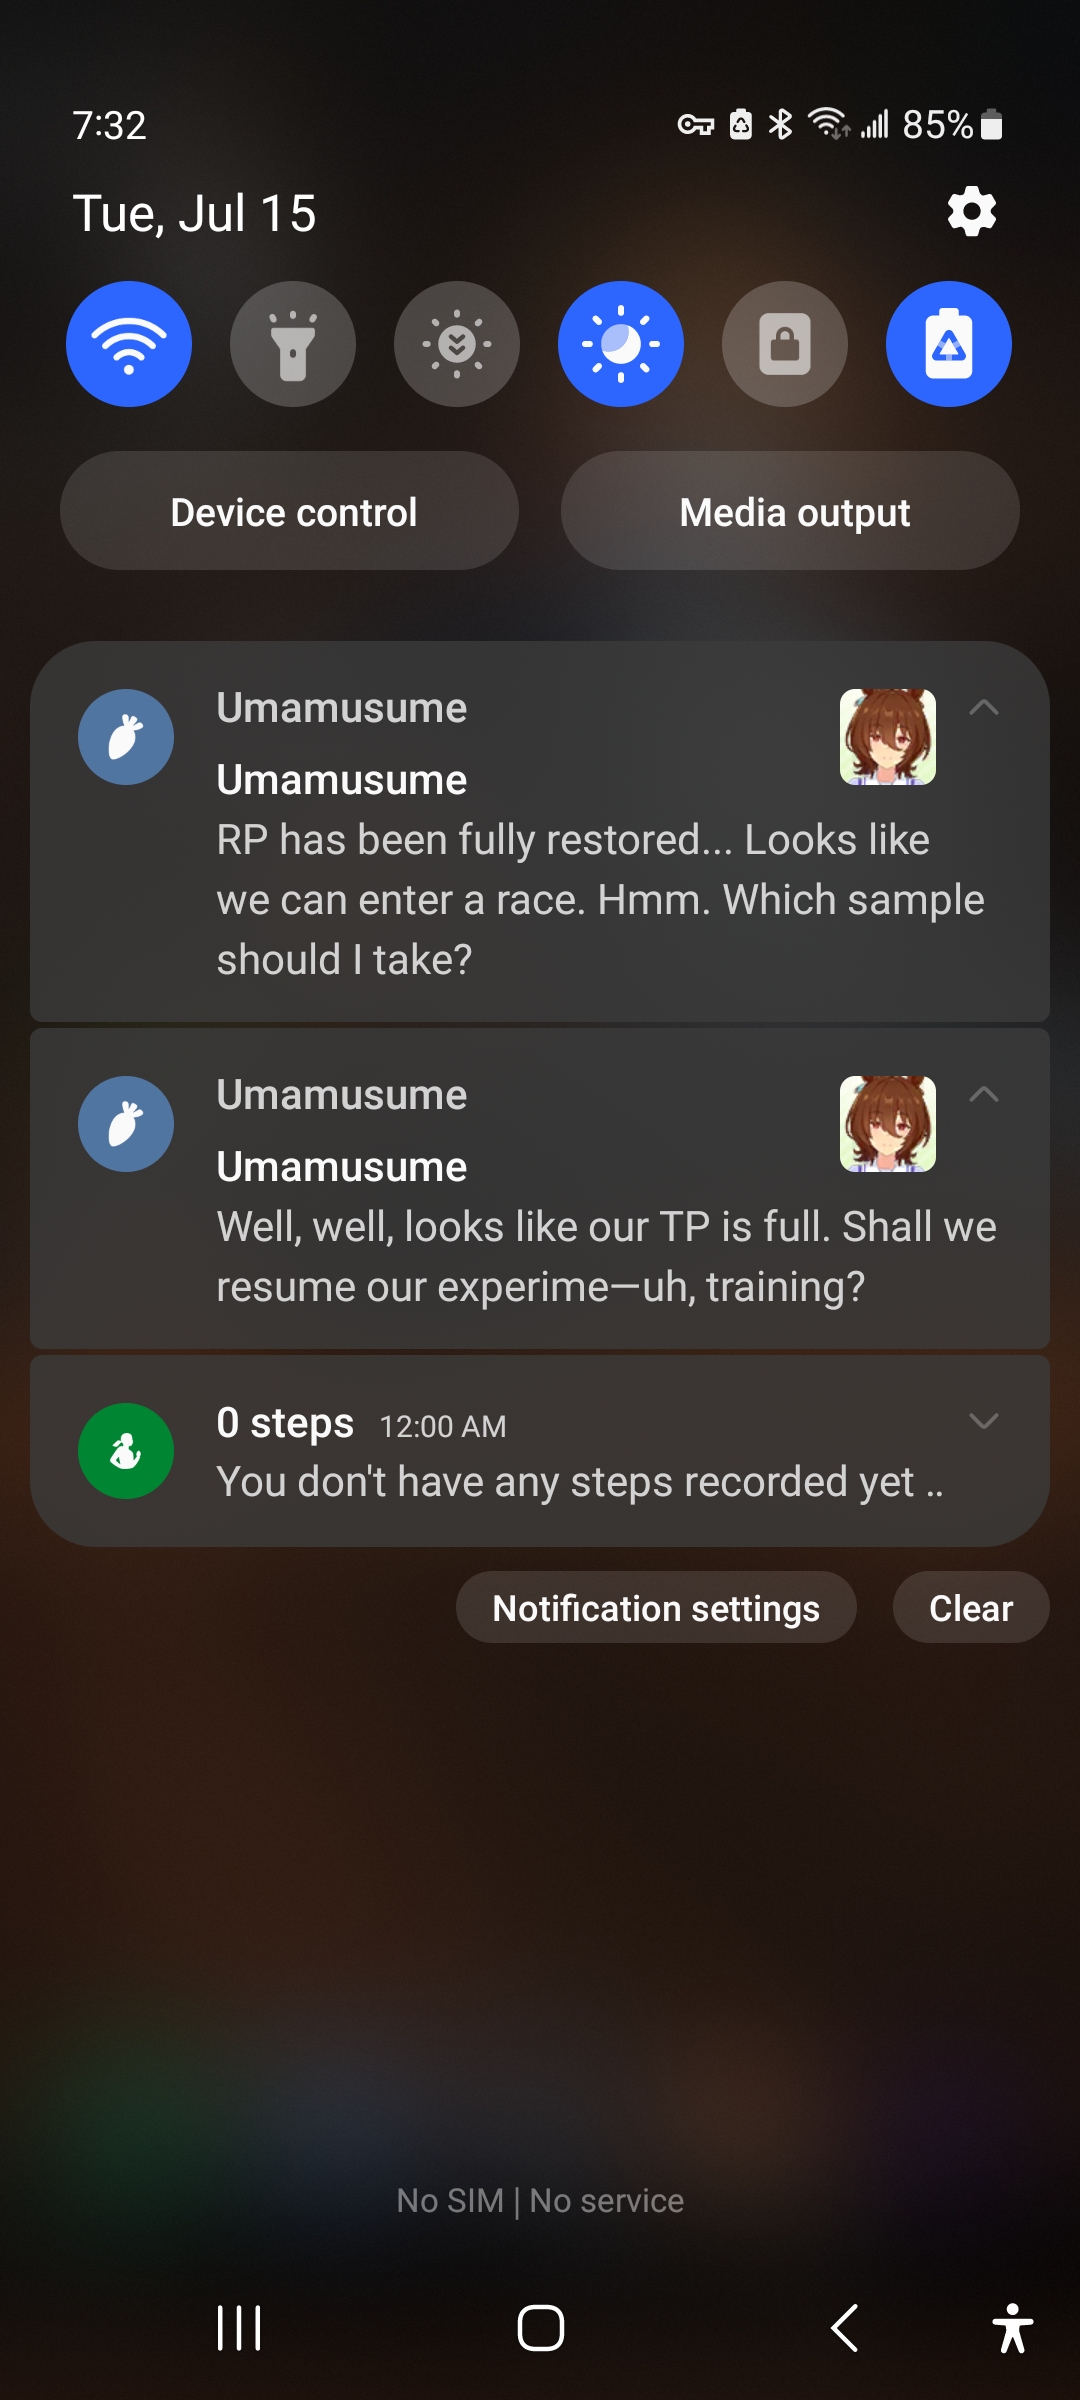Toggle the extra dim quick setting

point(457,344)
